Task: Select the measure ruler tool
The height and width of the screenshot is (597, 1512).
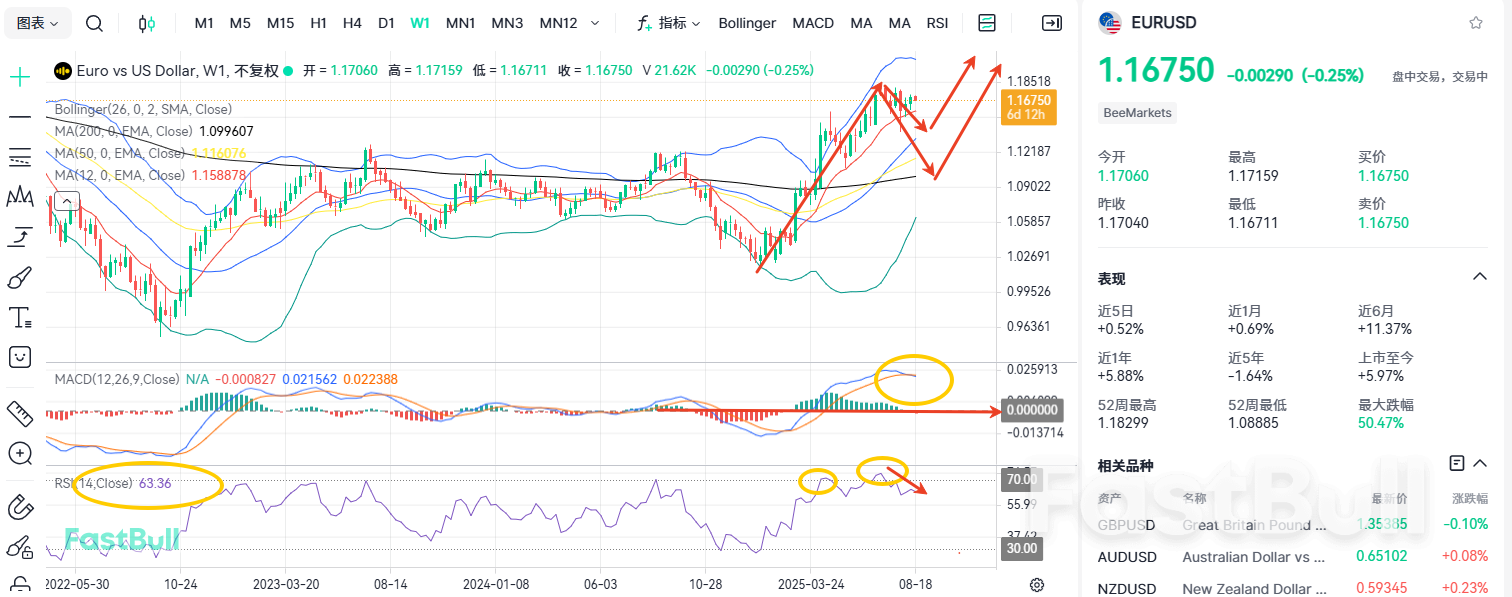Action: [20, 413]
